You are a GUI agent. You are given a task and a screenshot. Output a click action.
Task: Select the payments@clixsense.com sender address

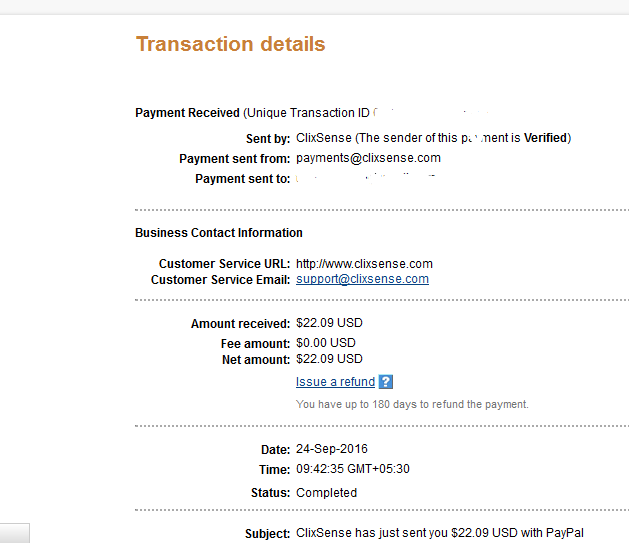(368, 158)
